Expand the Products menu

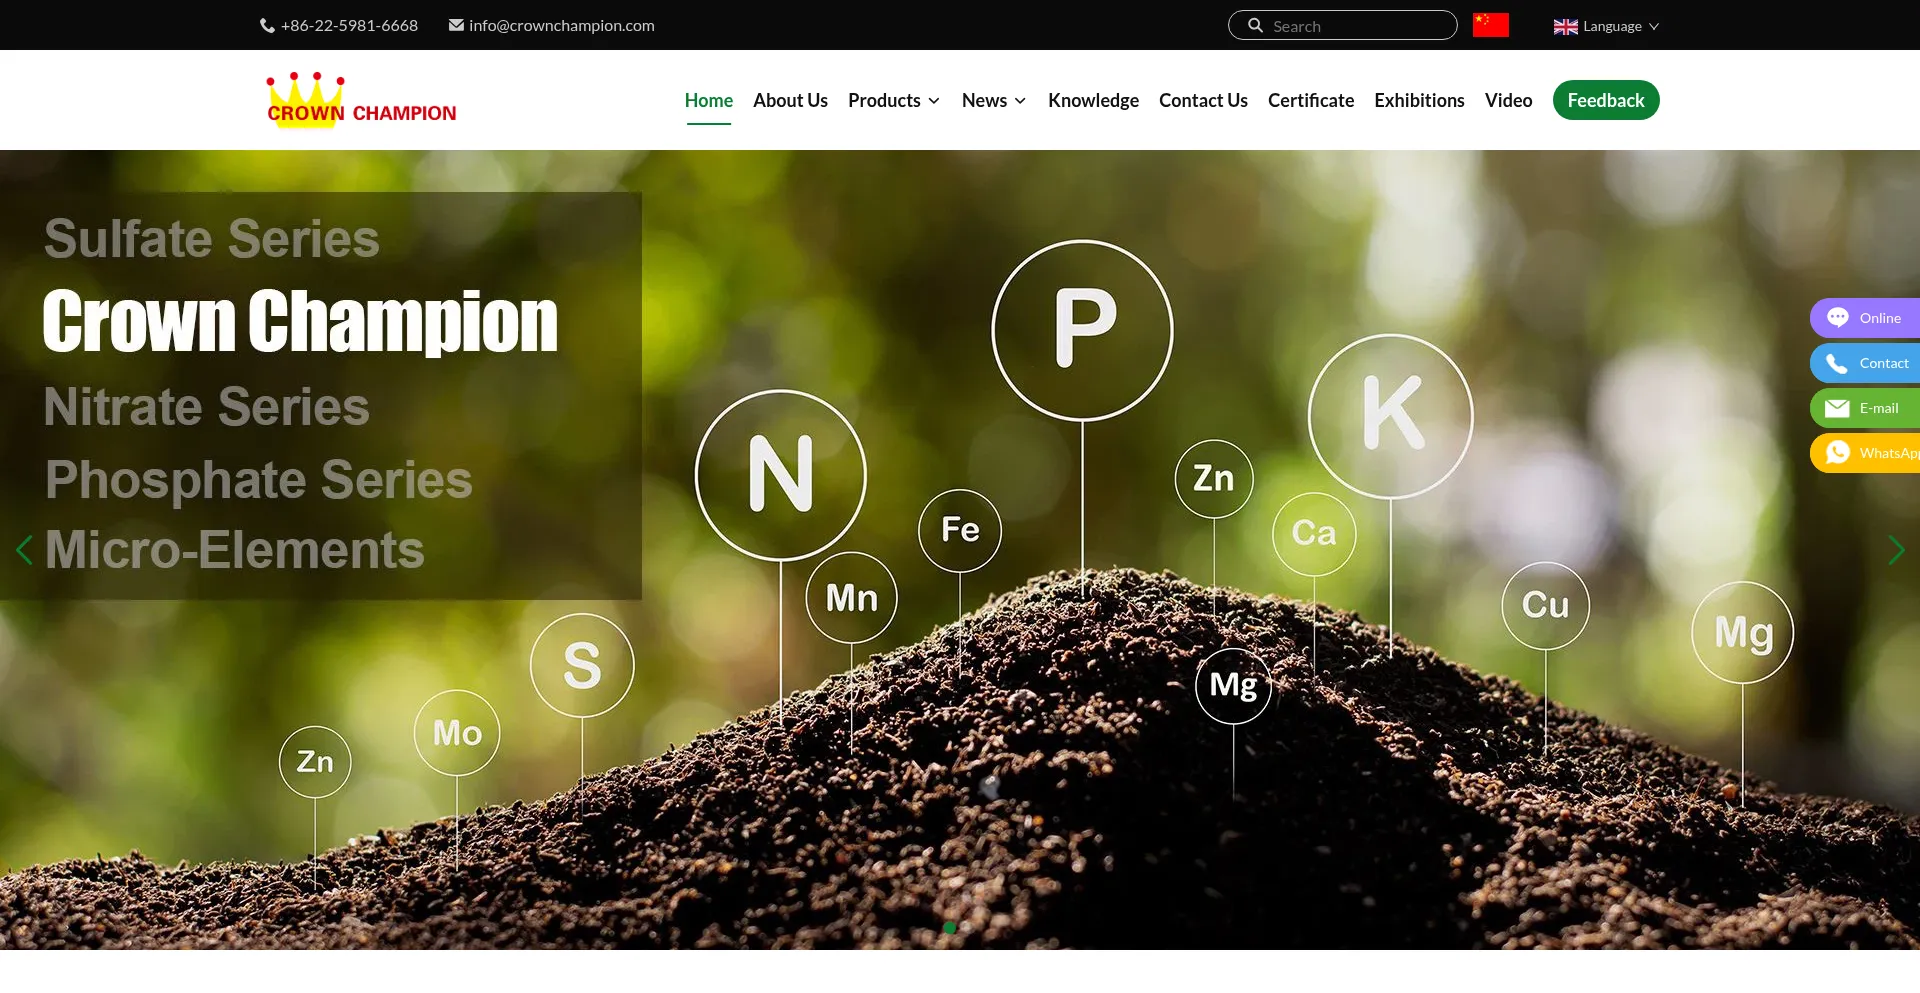(x=894, y=100)
